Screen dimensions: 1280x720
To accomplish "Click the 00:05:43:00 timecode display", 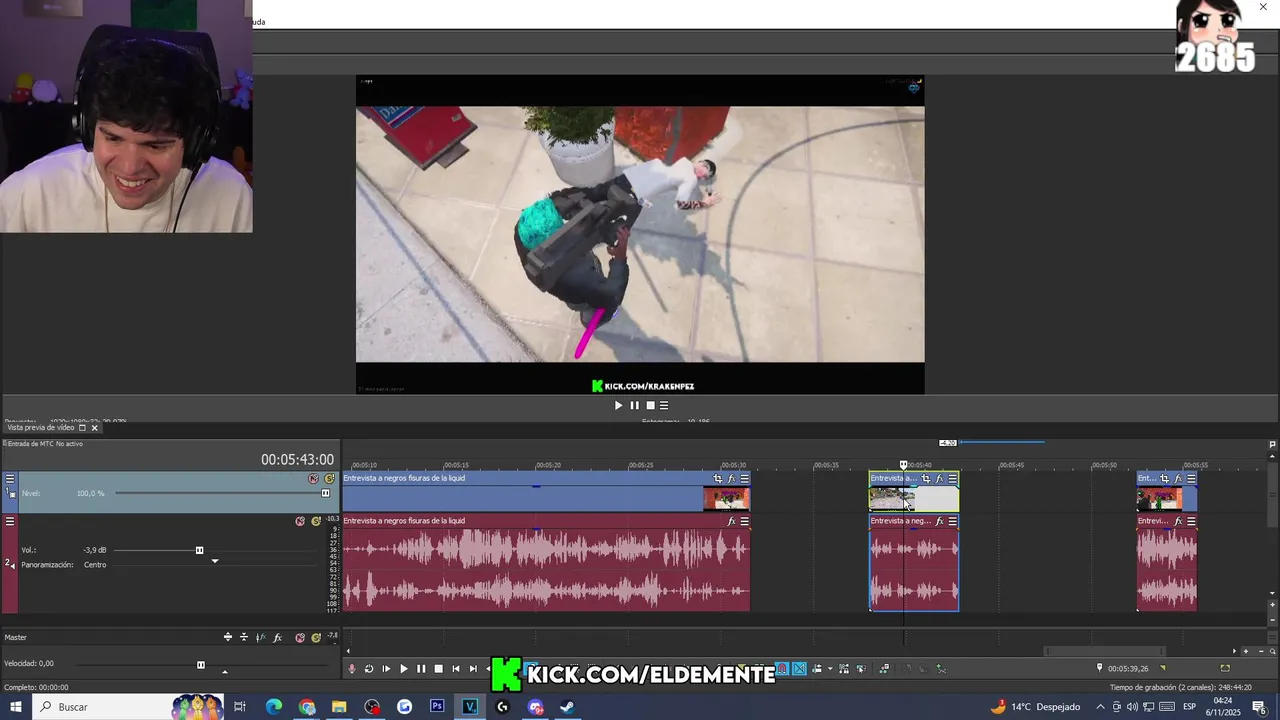I will [x=297, y=460].
